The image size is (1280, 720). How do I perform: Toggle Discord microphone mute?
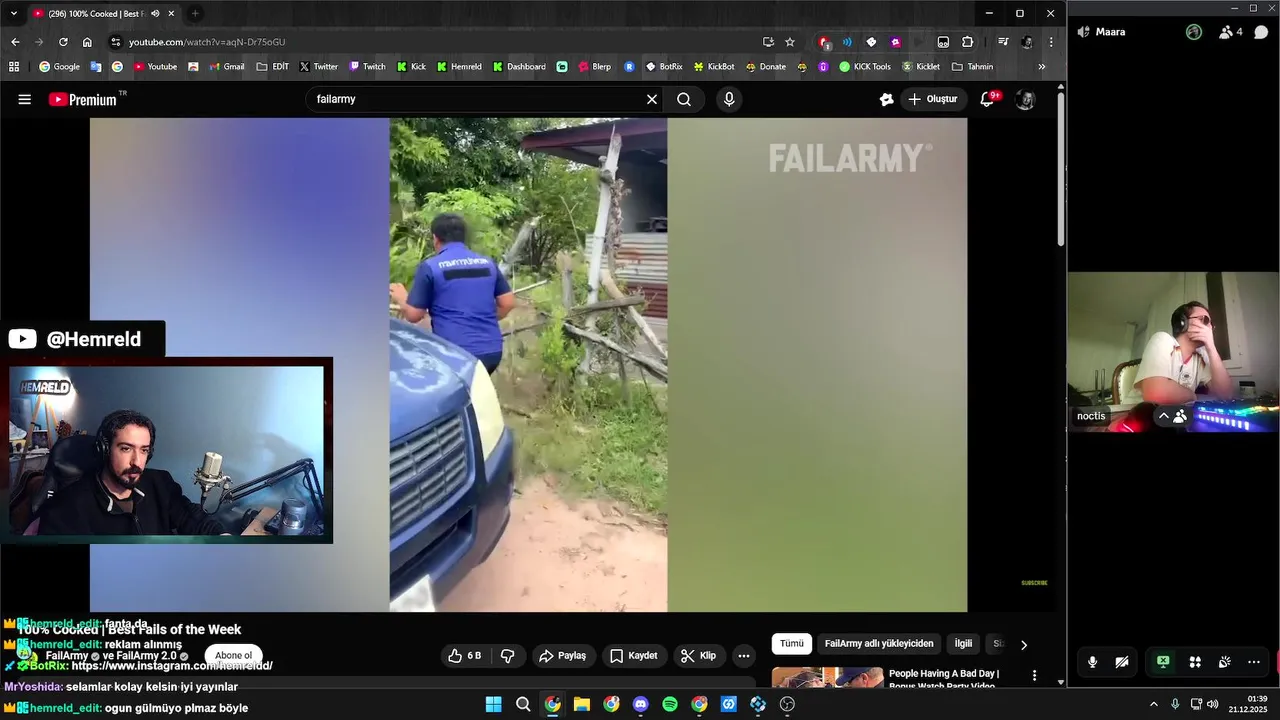coord(1093,662)
